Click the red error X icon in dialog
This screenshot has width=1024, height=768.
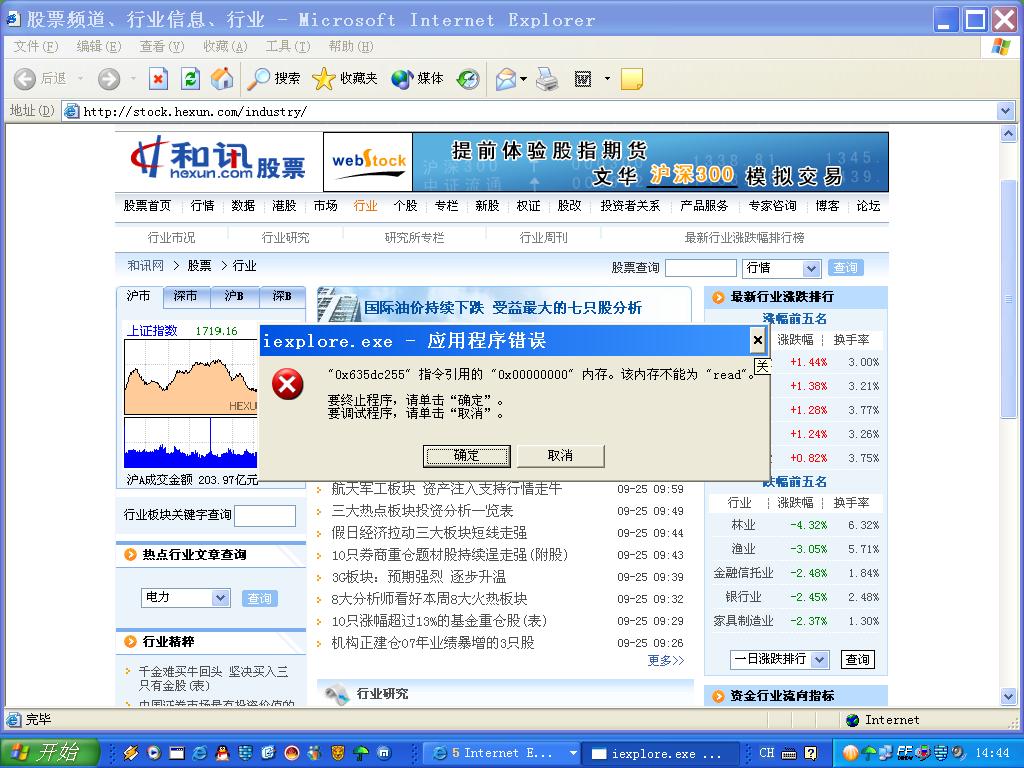(288, 384)
